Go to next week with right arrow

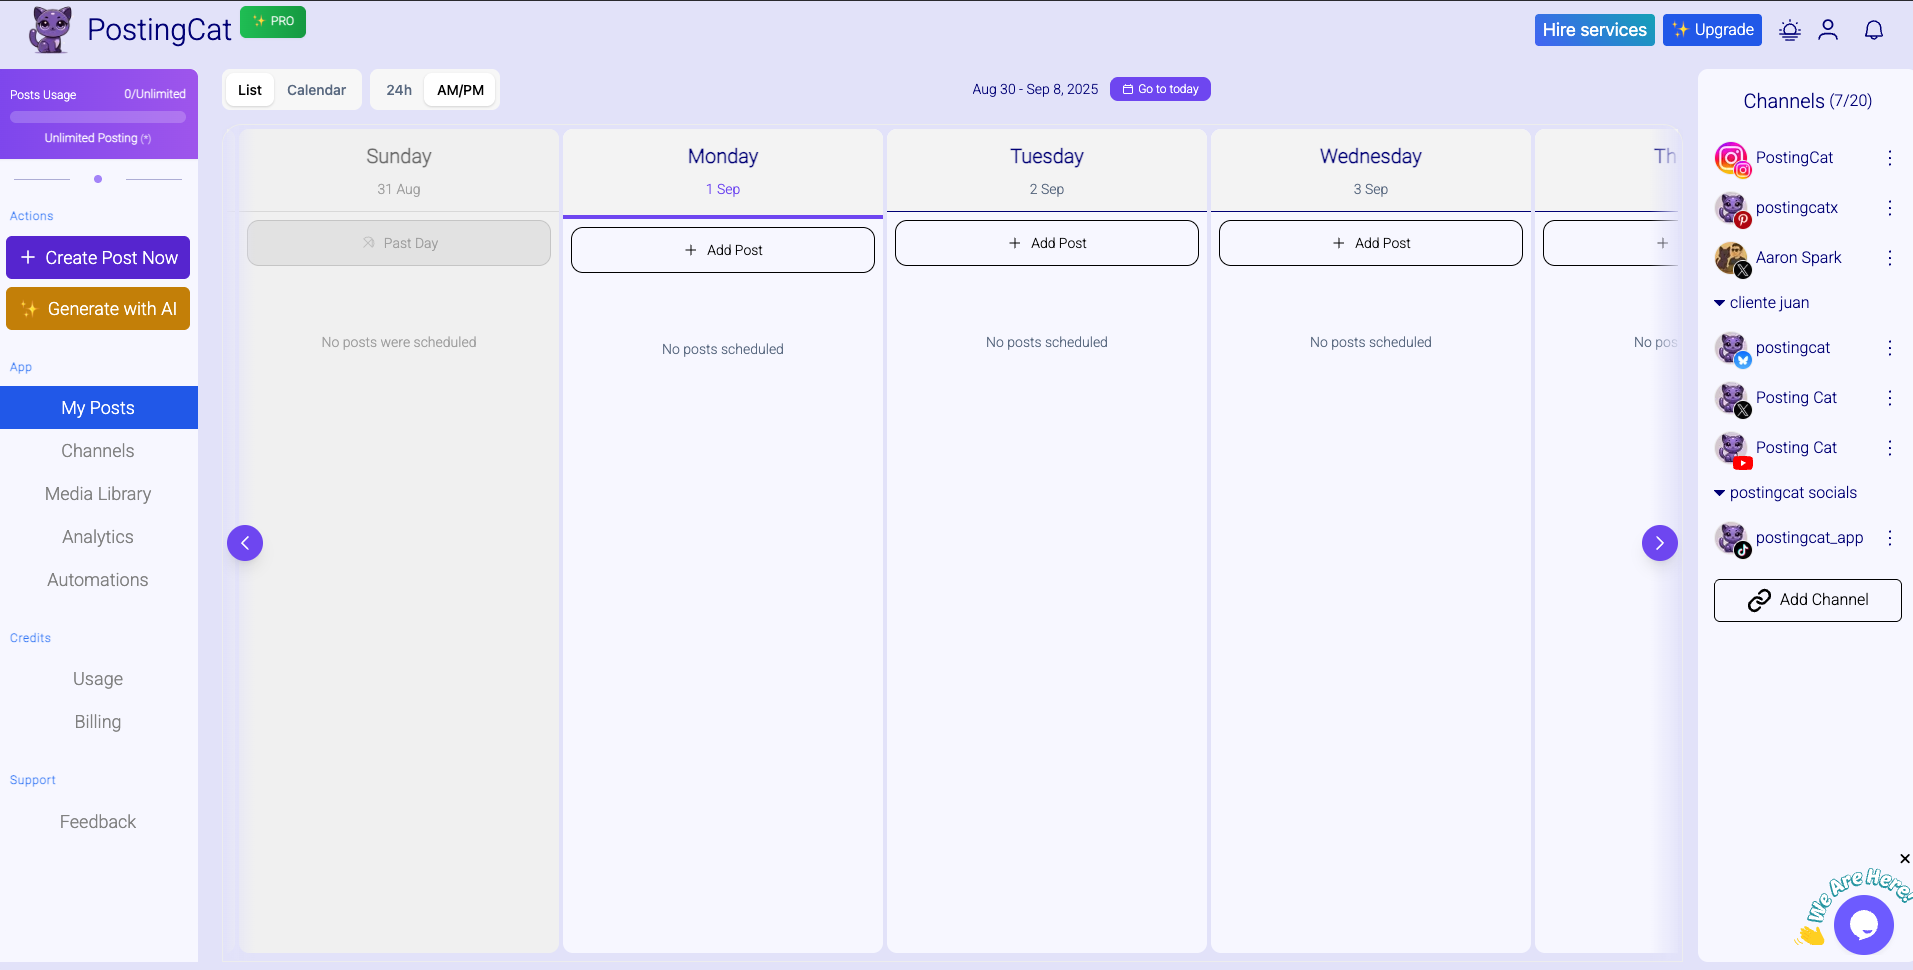[1660, 543]
